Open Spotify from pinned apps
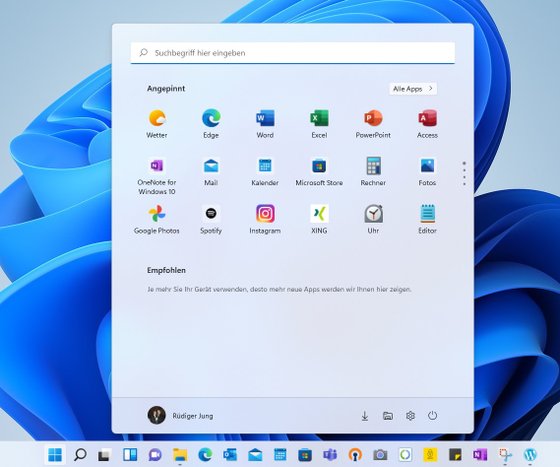This screenshot has width=560, height=467. (211, 219)
